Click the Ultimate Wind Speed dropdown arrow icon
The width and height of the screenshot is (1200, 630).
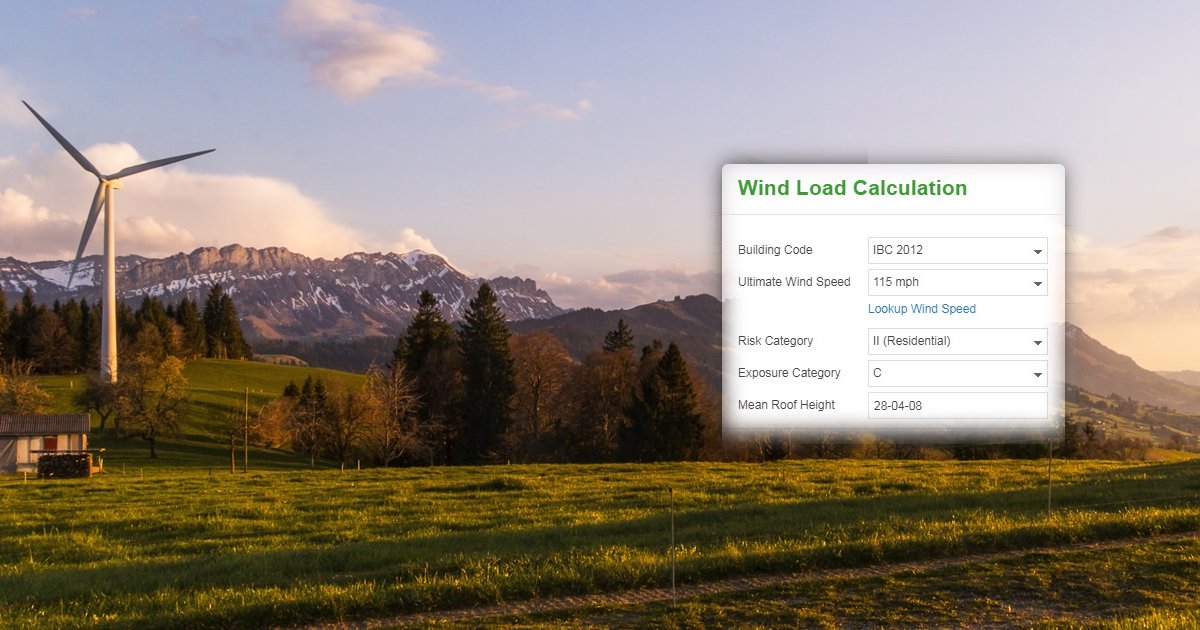1037,282
